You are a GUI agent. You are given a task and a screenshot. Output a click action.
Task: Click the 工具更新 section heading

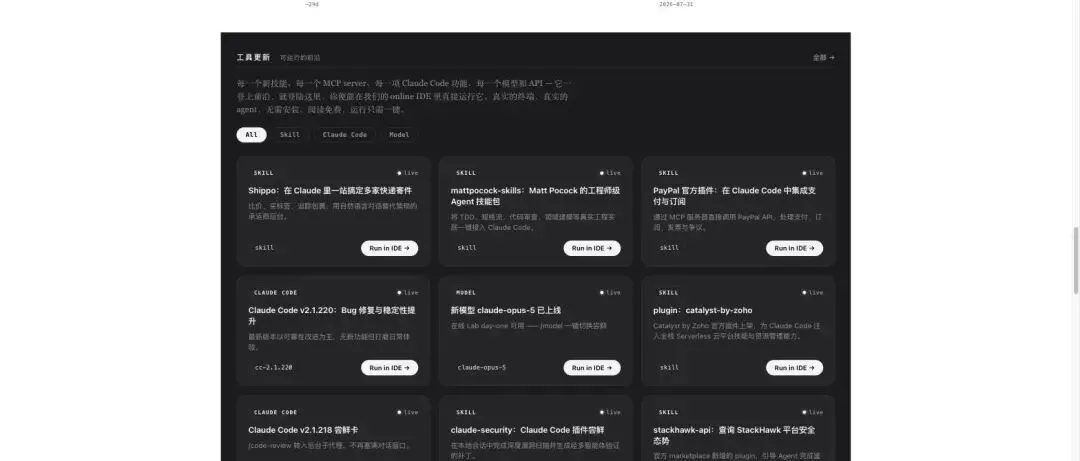tap(253, 58)
